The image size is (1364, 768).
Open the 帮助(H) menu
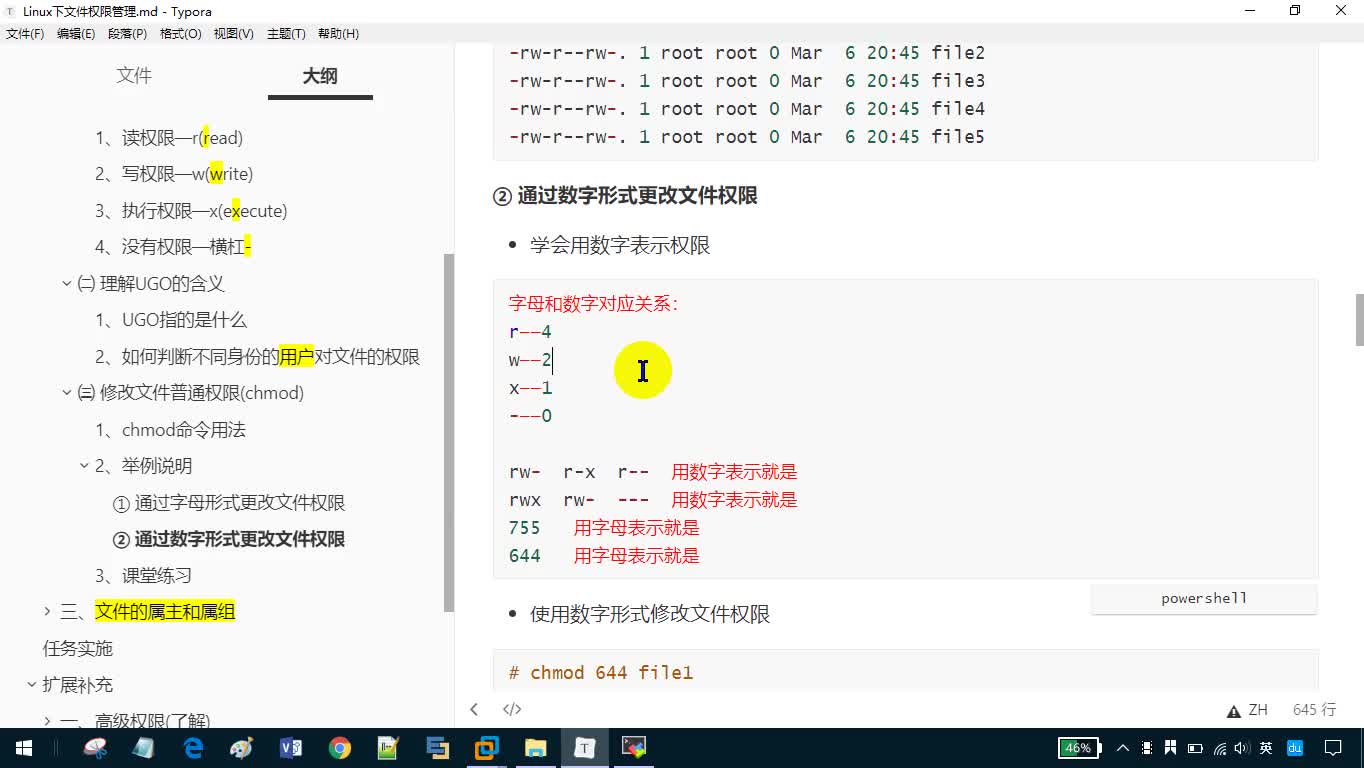(338, 33)
